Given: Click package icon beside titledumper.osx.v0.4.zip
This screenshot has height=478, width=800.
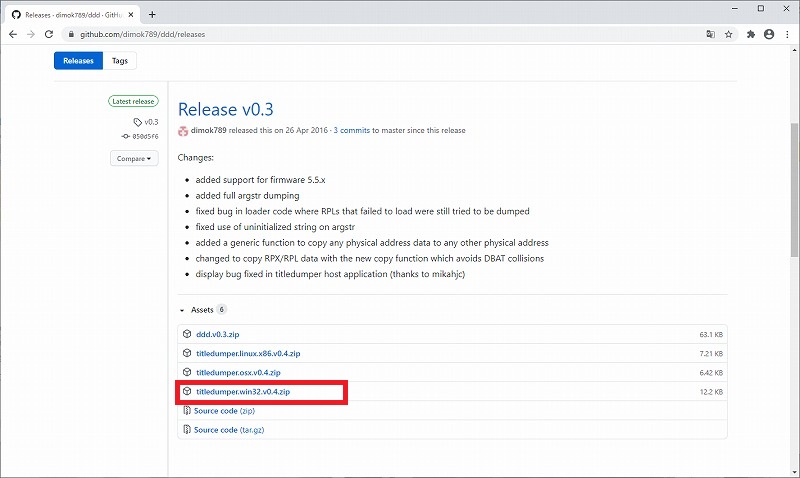Looking at the screenshot, I should click(x=187, y=372).
